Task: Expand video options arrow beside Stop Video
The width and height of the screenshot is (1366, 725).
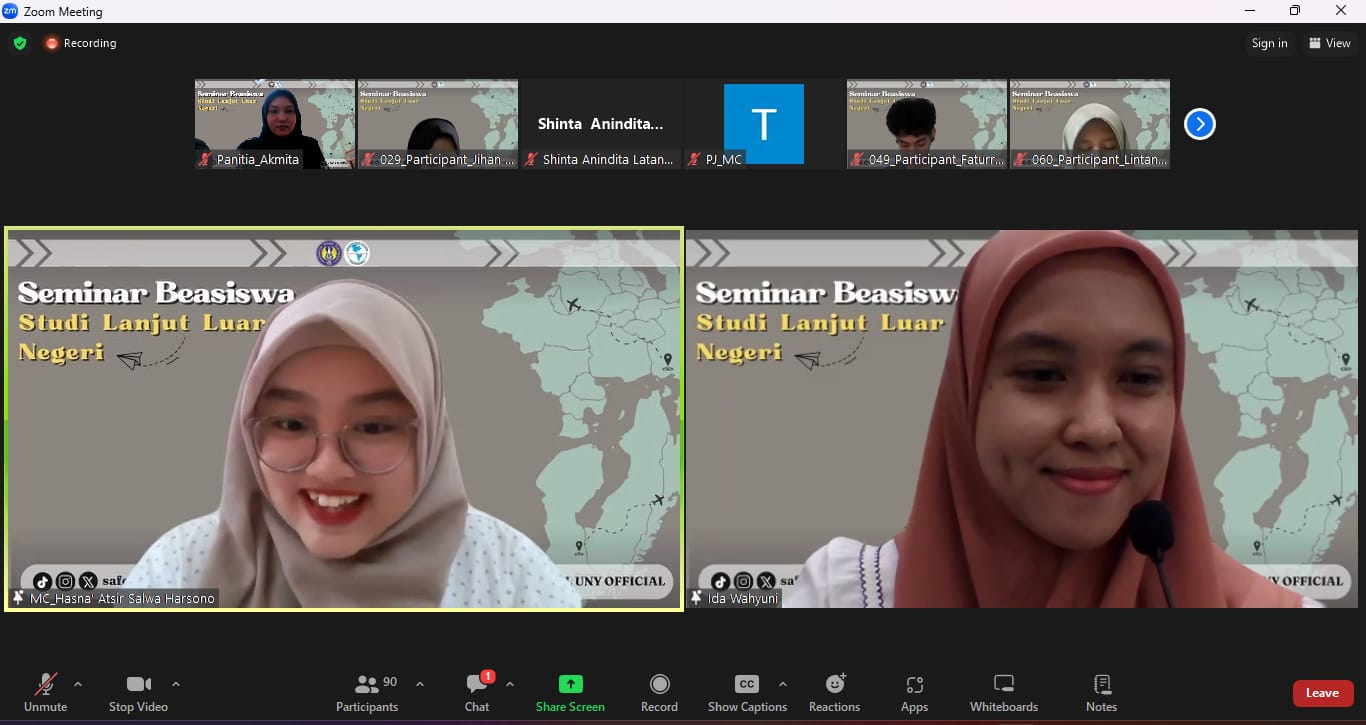Action: [x=176, y=684]
